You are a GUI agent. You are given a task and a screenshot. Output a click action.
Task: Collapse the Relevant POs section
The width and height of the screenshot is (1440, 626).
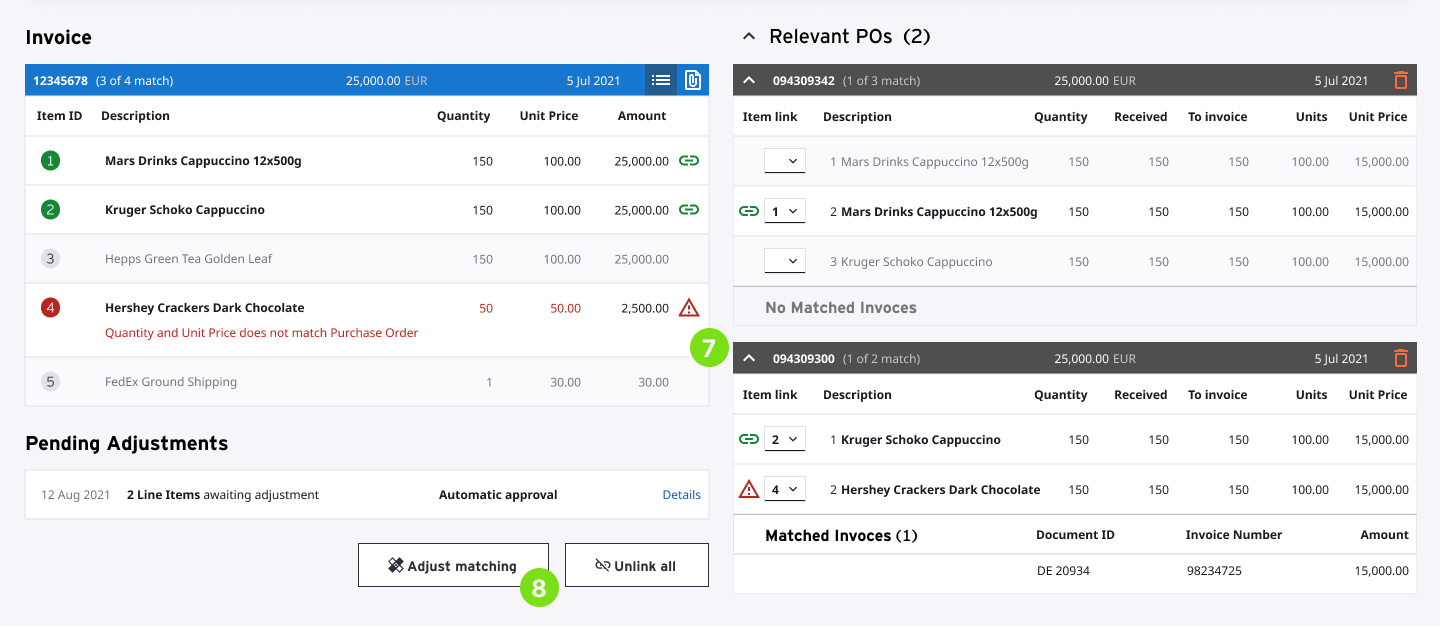coord(748,37)
